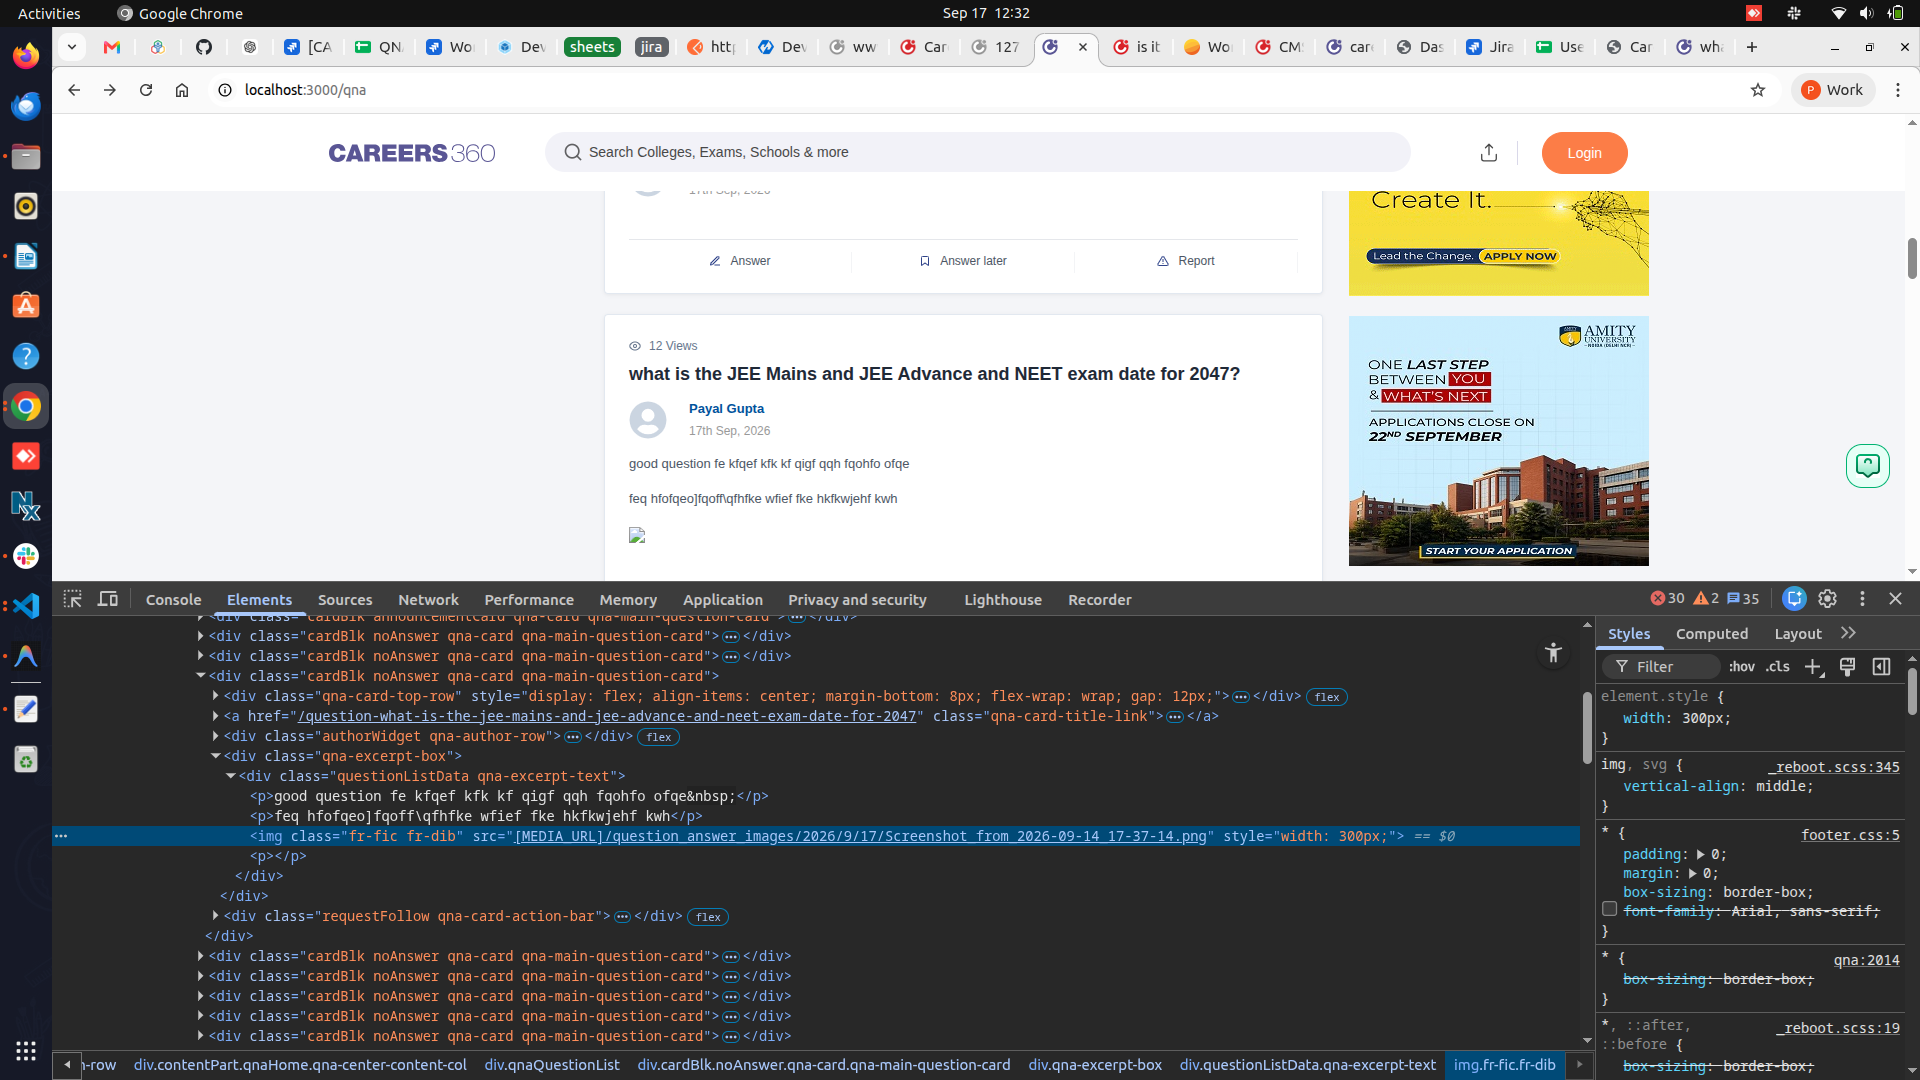Toggle the font-family property checkbox
The image size is (1920, 1080).
[x=1609, y=909]
